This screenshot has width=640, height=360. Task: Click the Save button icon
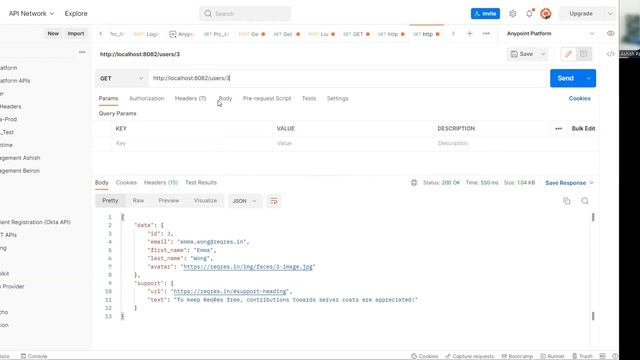[522, 54]
